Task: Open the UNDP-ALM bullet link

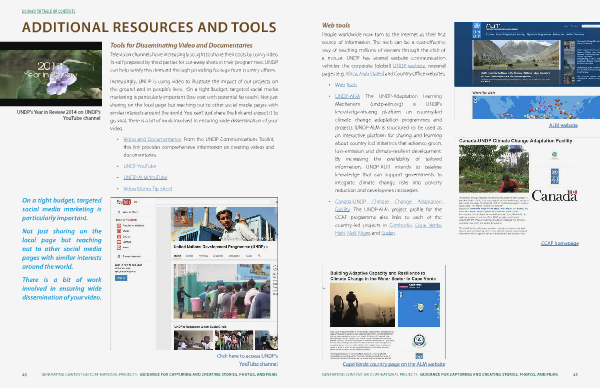Action: click(347, 96)
